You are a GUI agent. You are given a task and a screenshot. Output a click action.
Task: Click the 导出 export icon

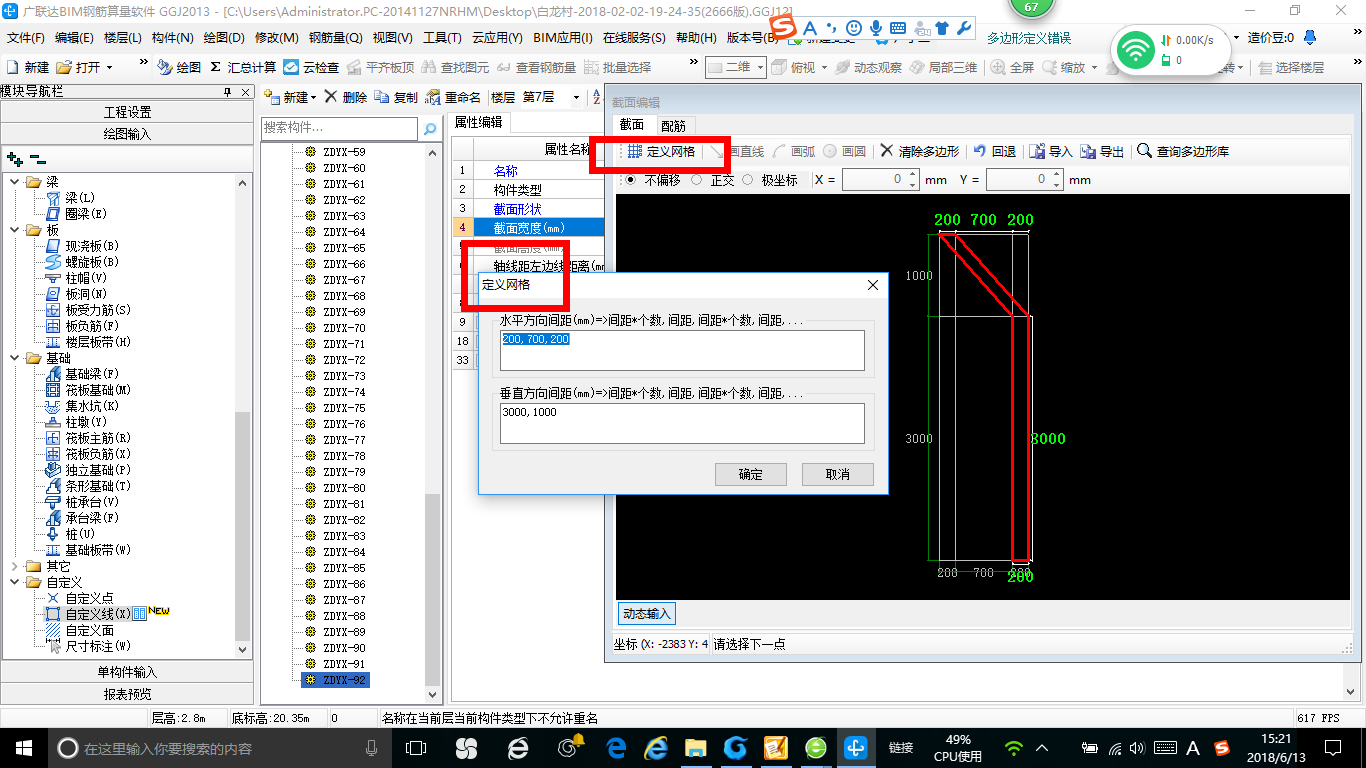(x=1102, y=152)
